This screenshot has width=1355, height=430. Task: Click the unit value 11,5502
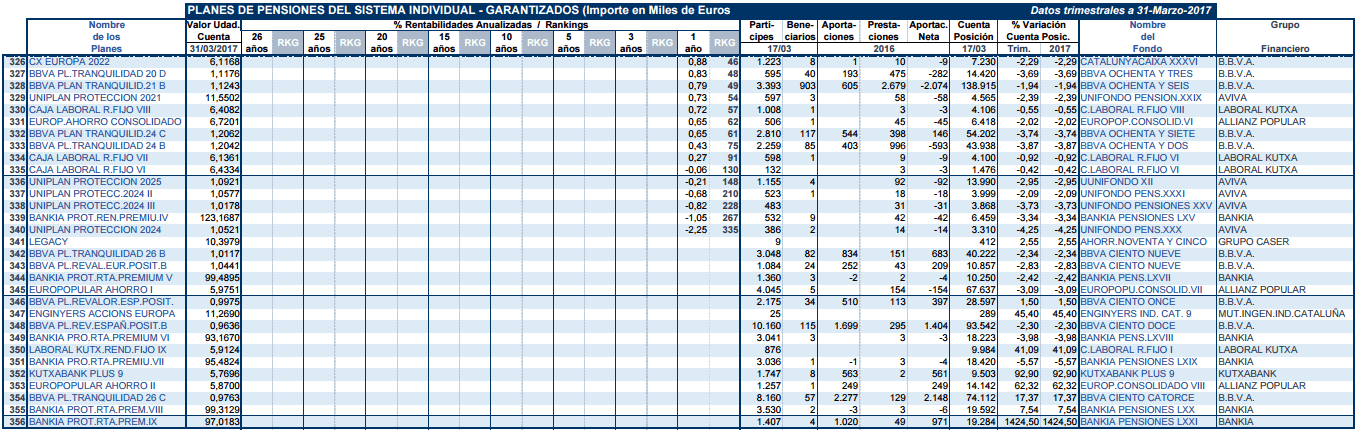coord(222,98)
